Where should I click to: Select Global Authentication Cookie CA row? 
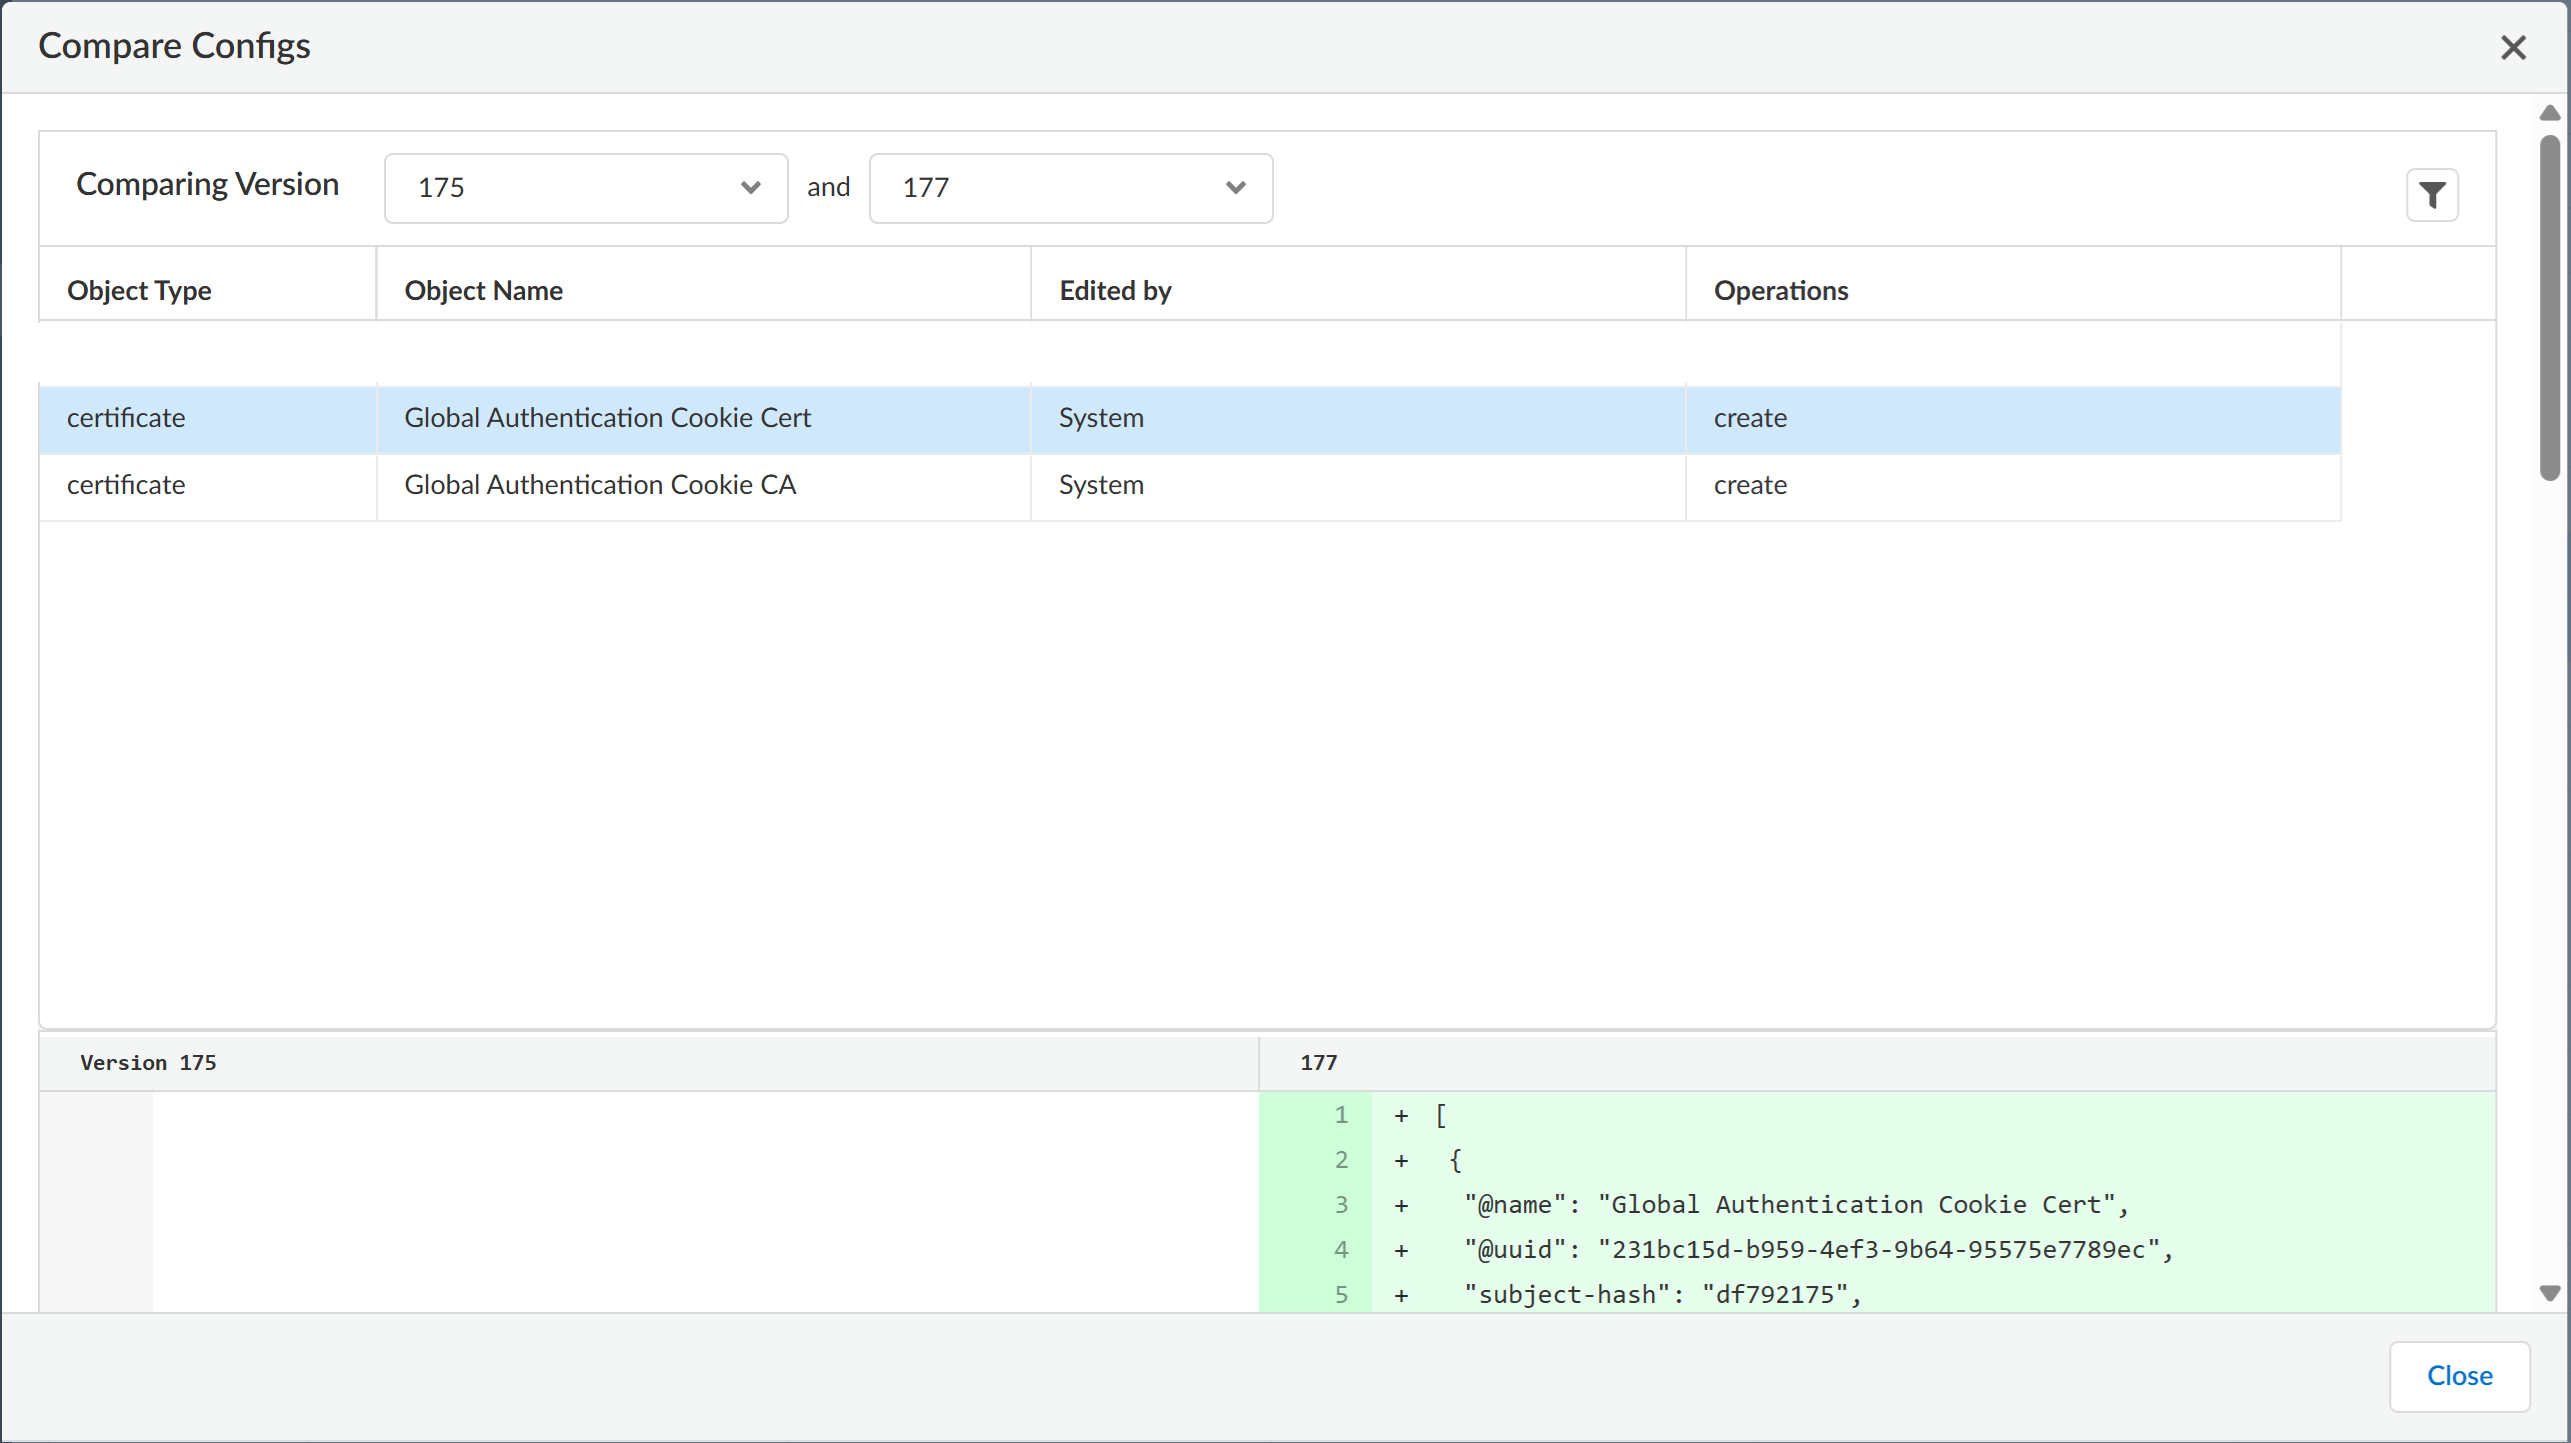(600, 485)
